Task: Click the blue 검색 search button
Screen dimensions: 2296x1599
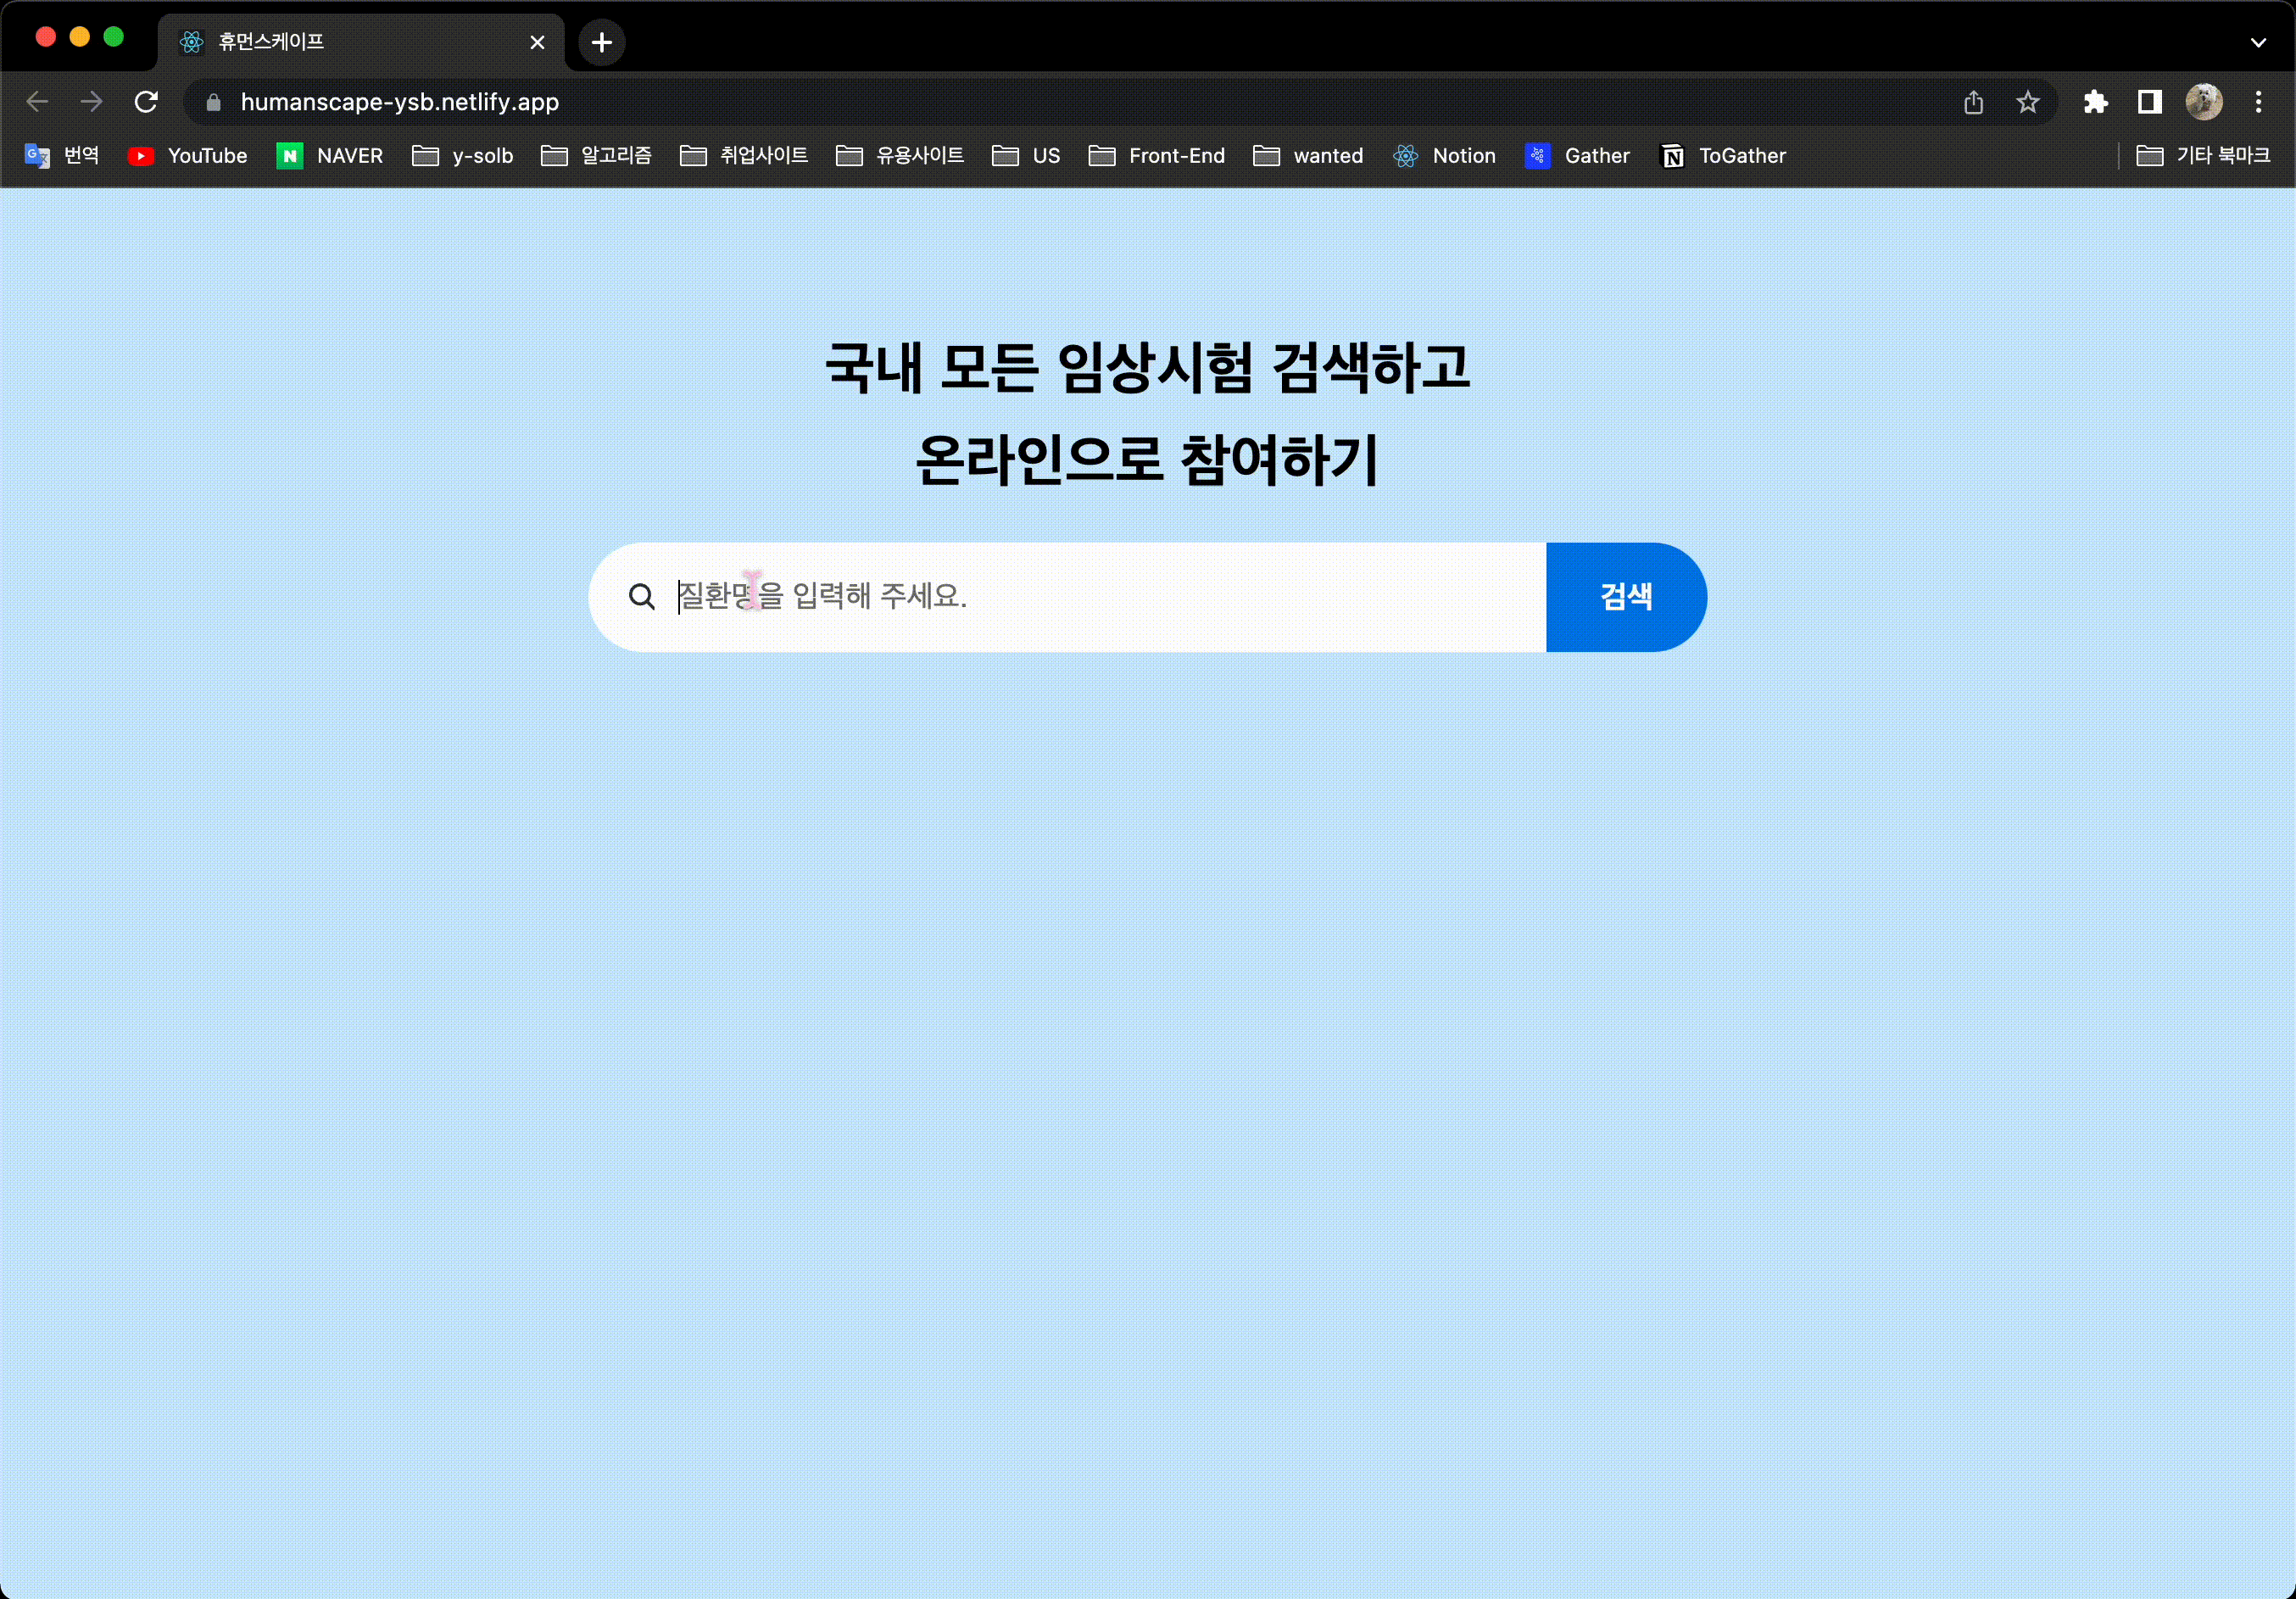Action: click(x=1626, y=597)
